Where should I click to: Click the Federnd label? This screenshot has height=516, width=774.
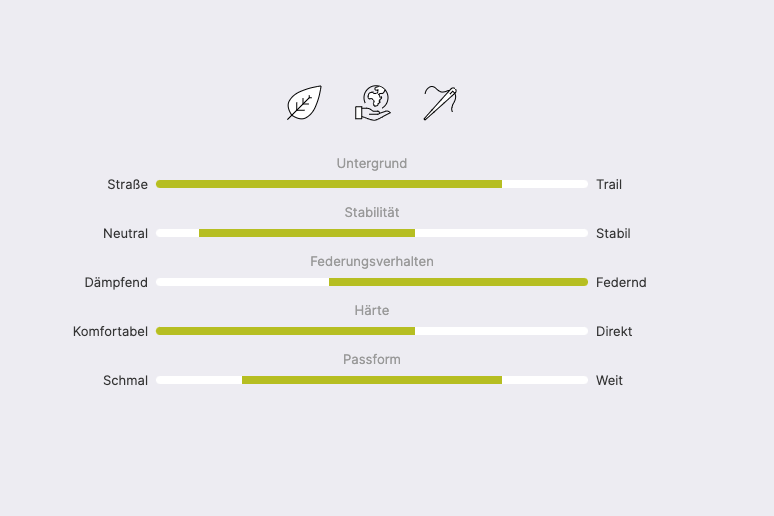tap(621, 282)
